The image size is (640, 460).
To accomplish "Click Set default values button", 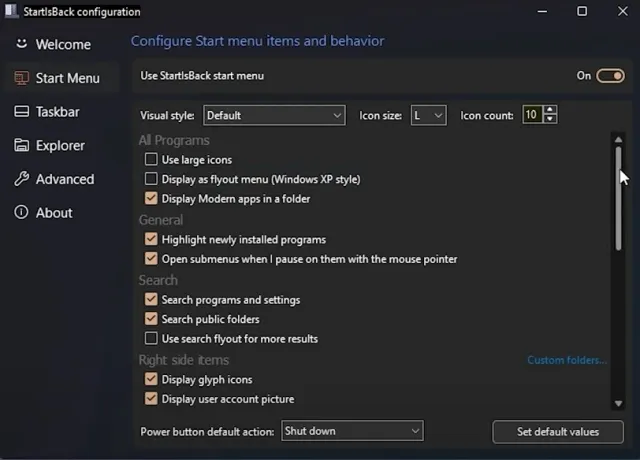I will click(558, 432).
